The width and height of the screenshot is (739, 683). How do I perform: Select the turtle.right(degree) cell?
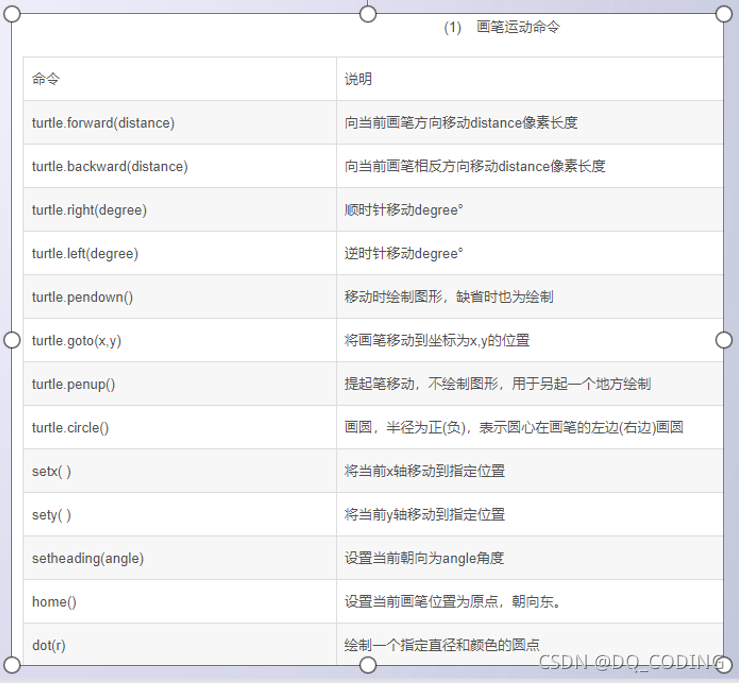coord(180,210)
